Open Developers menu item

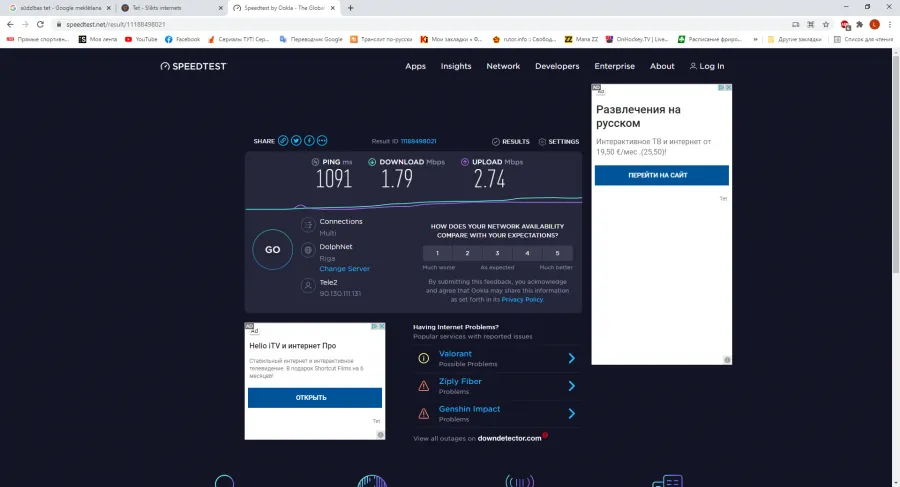click(557, 66)
